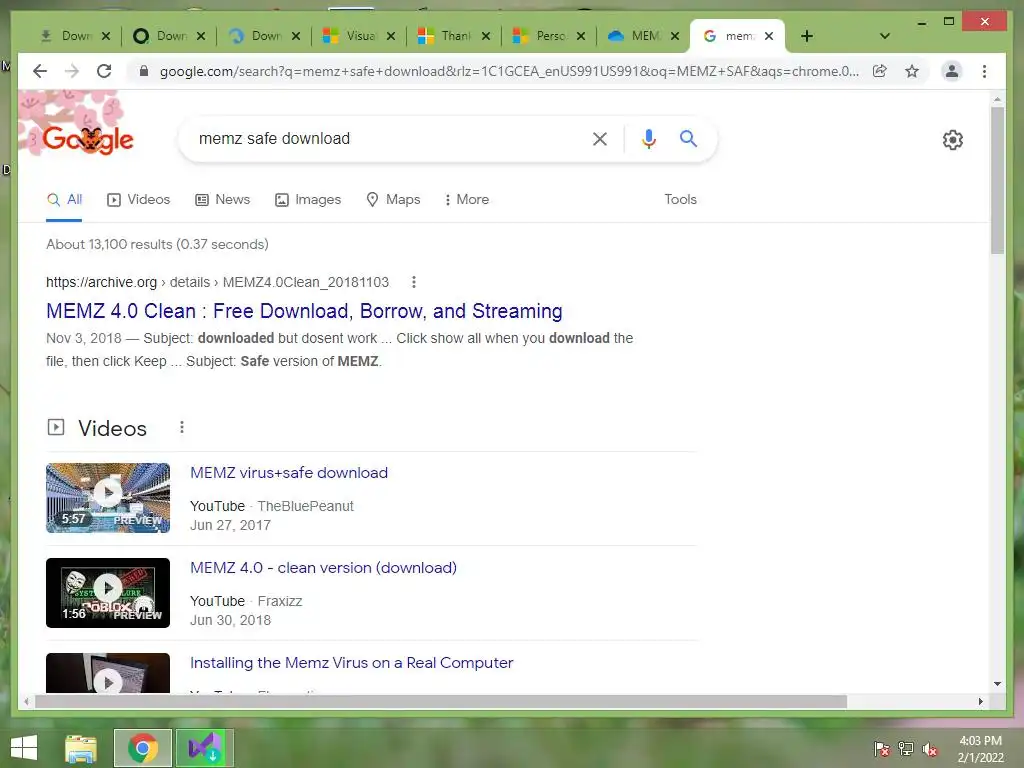Click the vertical scrollbar thumb

click(997, 180)
